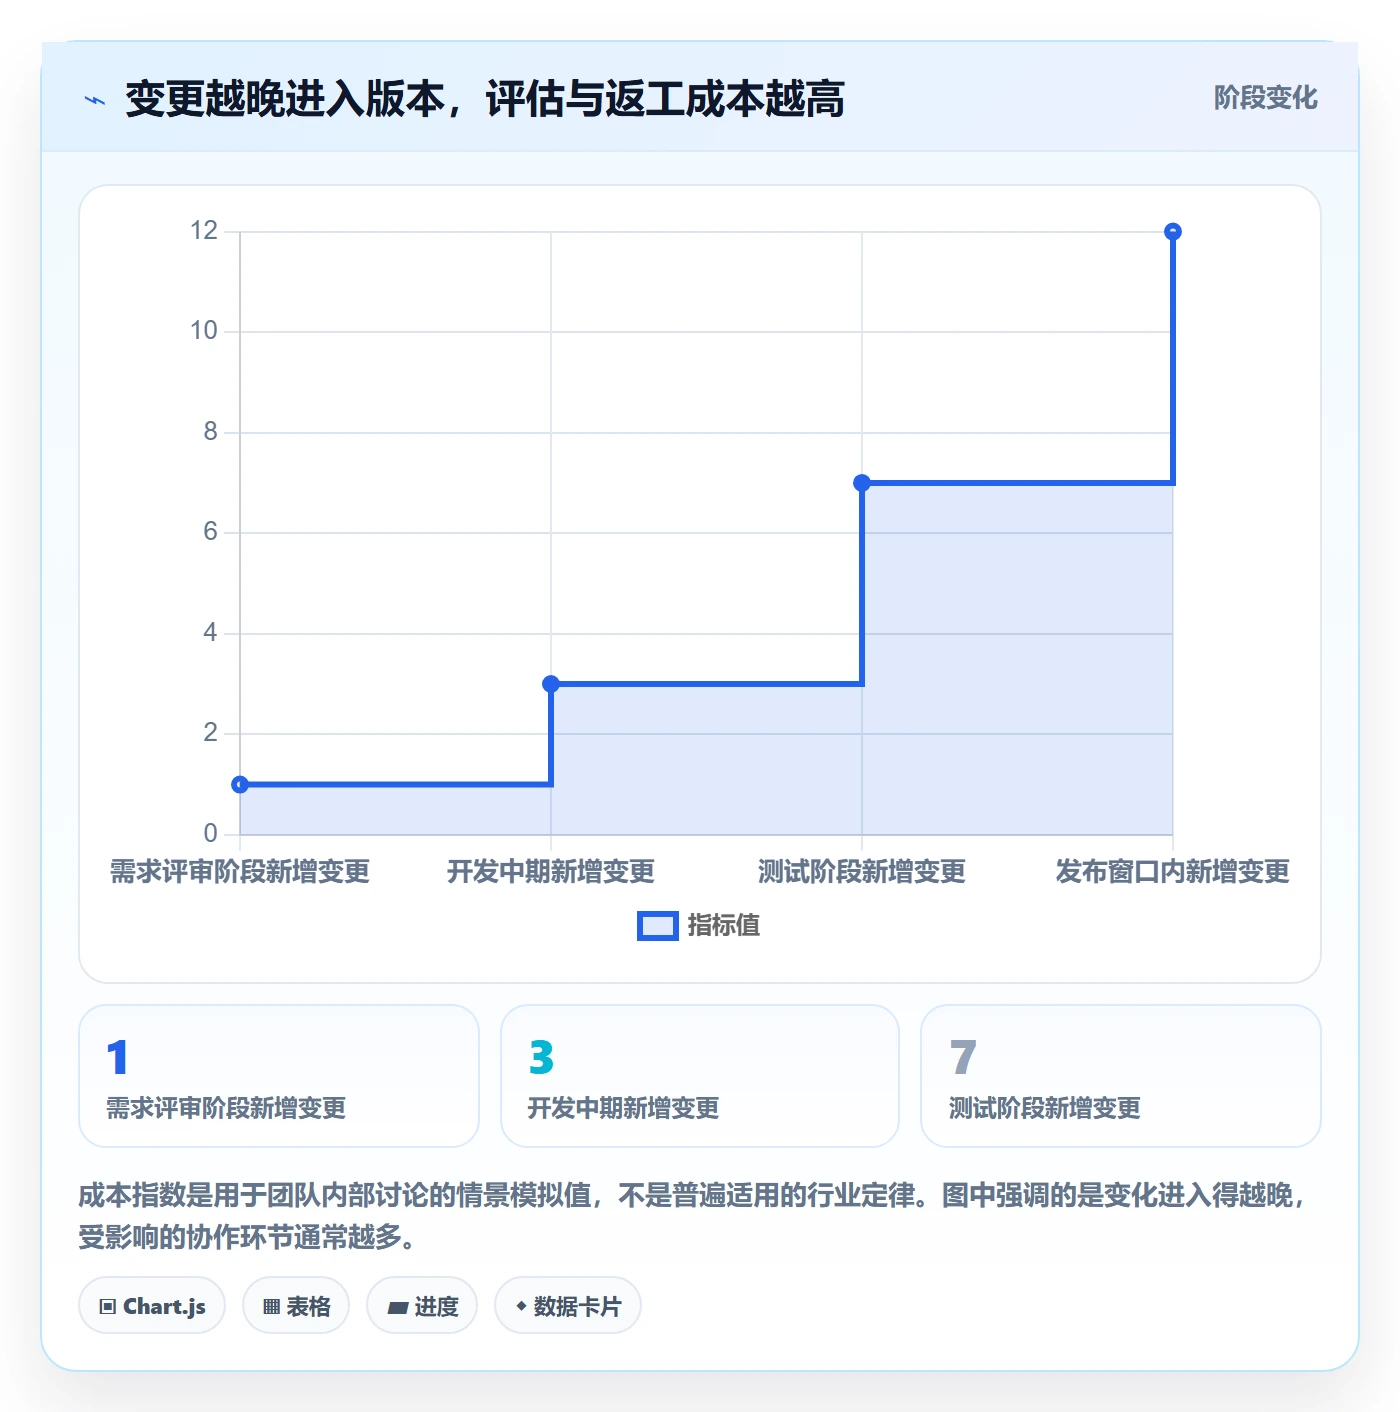Click the y-axis tick label 2

click(210, 733)
